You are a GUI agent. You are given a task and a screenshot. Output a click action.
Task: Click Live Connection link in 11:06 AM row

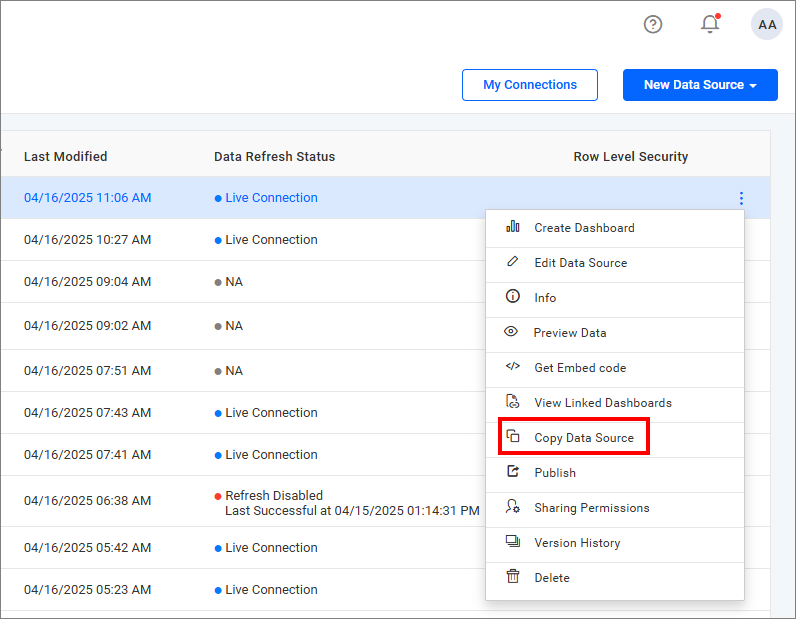click(272, 198)
